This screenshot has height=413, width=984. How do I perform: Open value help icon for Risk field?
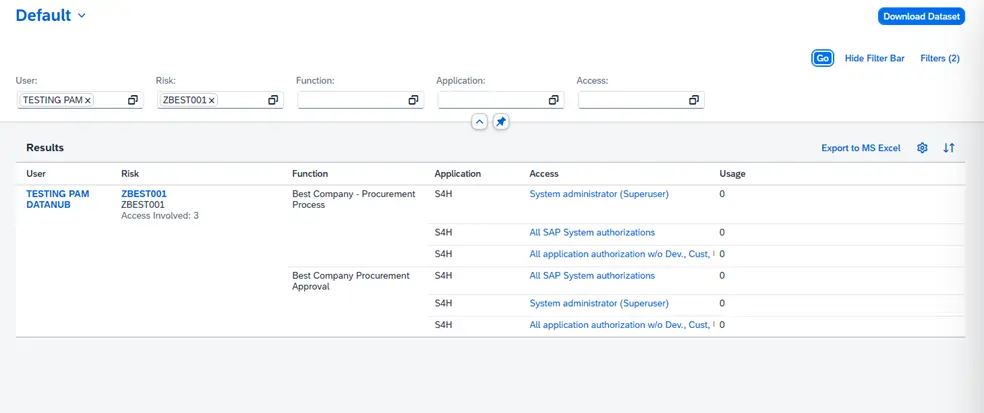point(272,100)
